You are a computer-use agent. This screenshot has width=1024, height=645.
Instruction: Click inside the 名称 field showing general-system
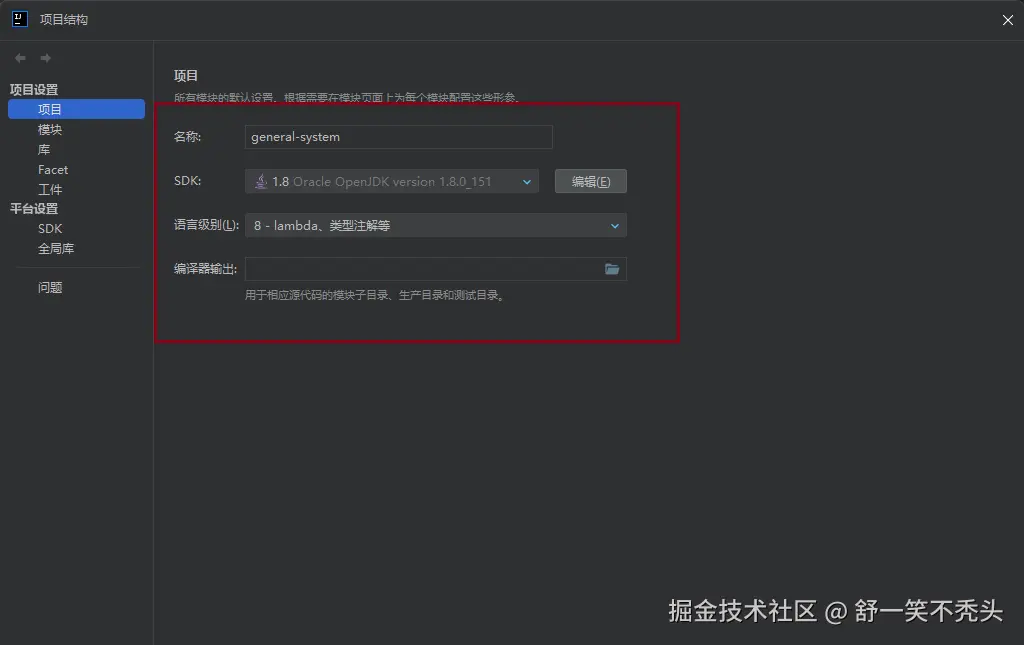click(398, 137)
